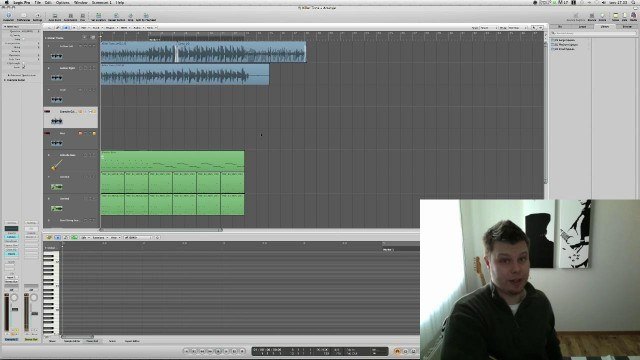Open the Score editor tab

coord(112,341)
